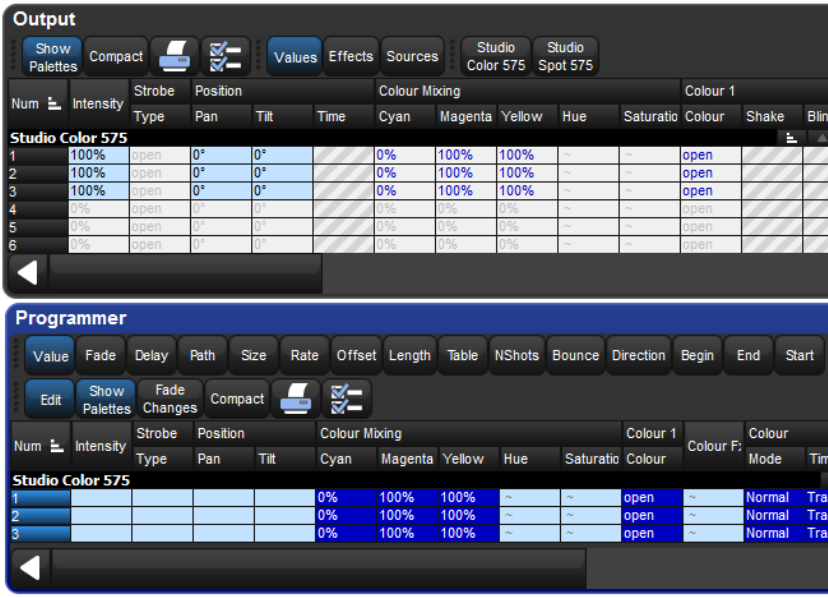Click the small sort icon on Output's Studio Color 575 row
Viewport: 828px width, 598px height.
(x=791, y=138)
